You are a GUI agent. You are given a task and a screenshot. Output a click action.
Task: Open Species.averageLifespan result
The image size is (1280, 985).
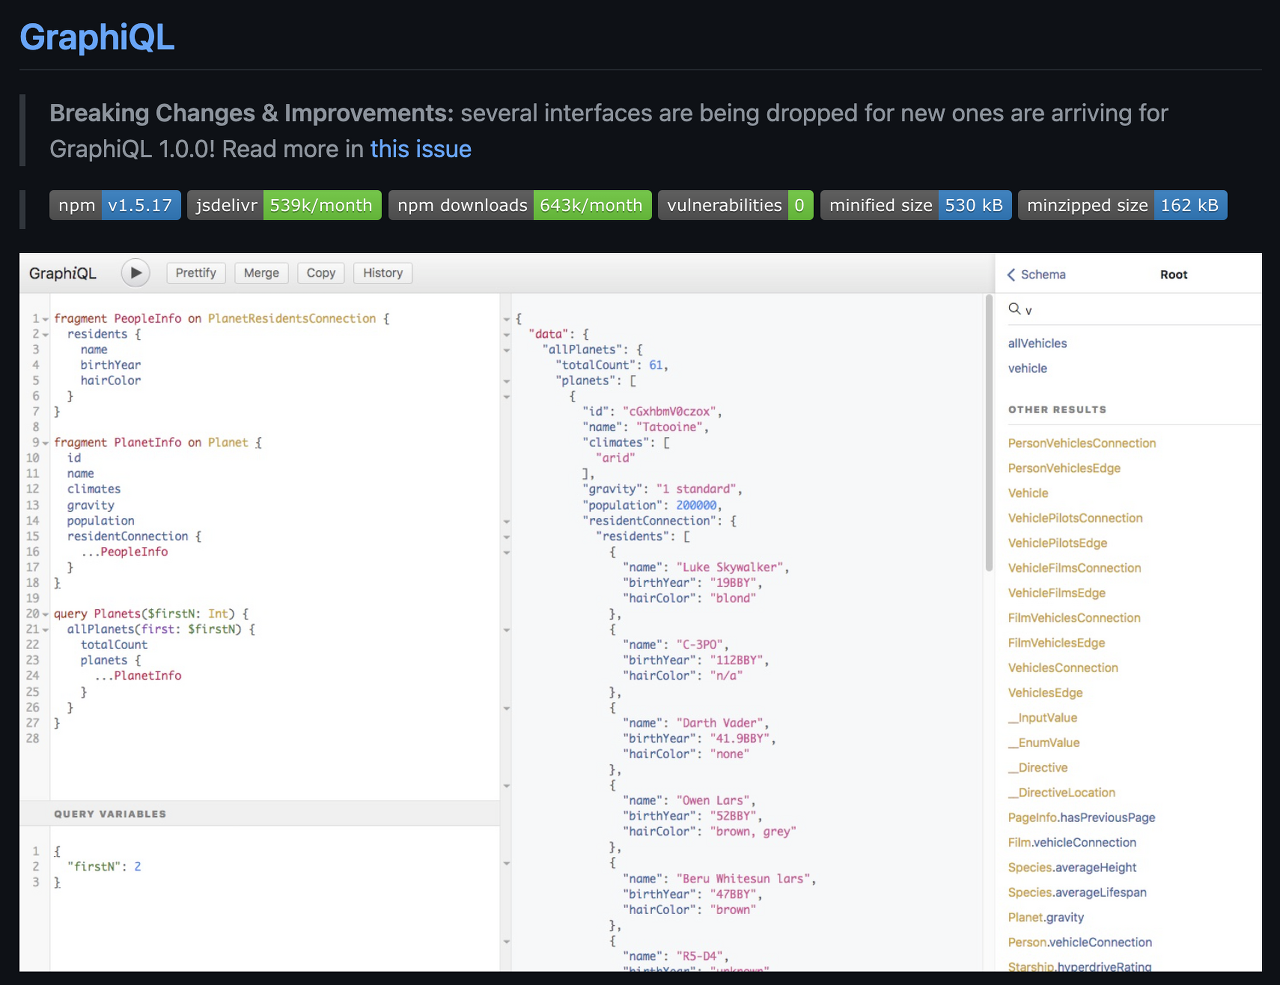click(x=1077, y=893)
